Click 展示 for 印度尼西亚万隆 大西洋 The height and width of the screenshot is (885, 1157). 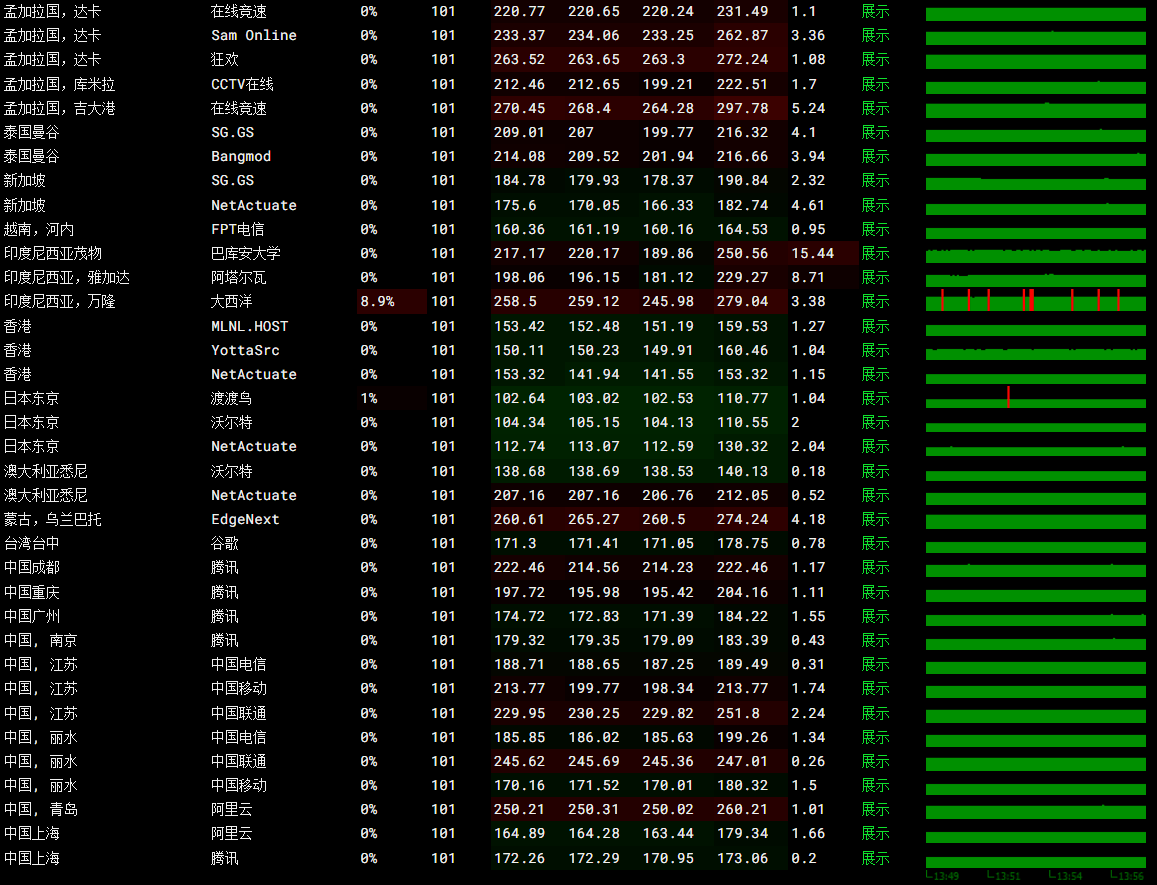coord(875,301)
